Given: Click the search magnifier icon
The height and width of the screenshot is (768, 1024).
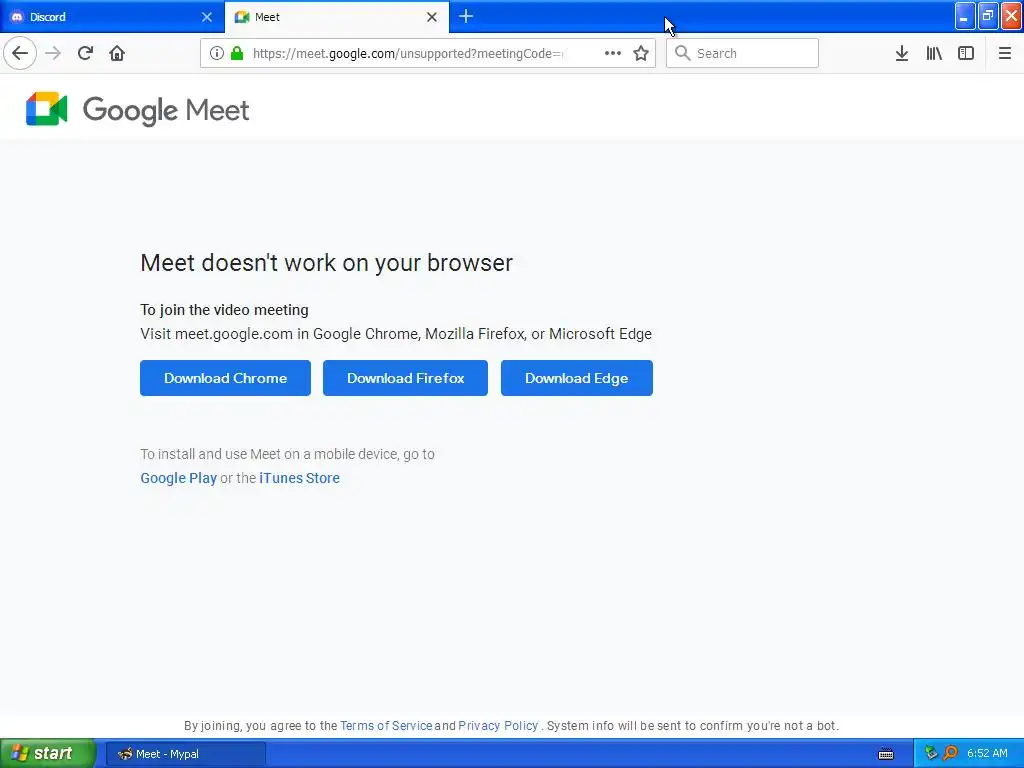Looking at the screenshot, I should click(682, 53).
